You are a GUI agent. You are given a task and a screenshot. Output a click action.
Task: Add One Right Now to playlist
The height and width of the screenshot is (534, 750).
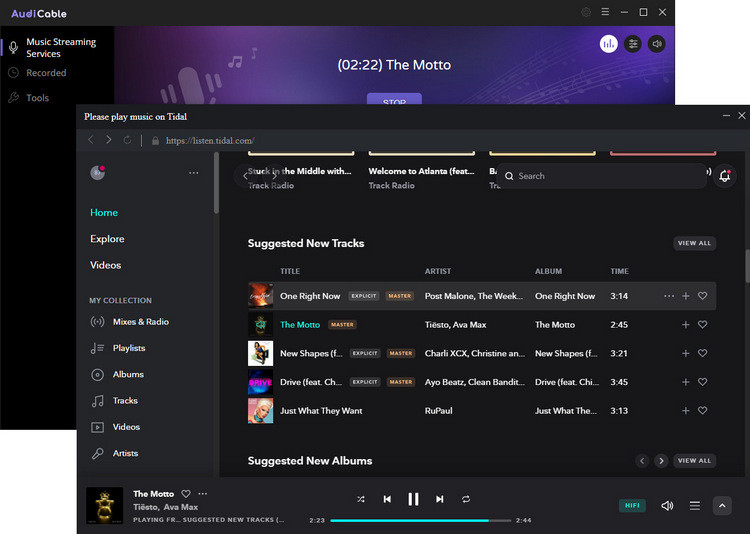point(685,296)
